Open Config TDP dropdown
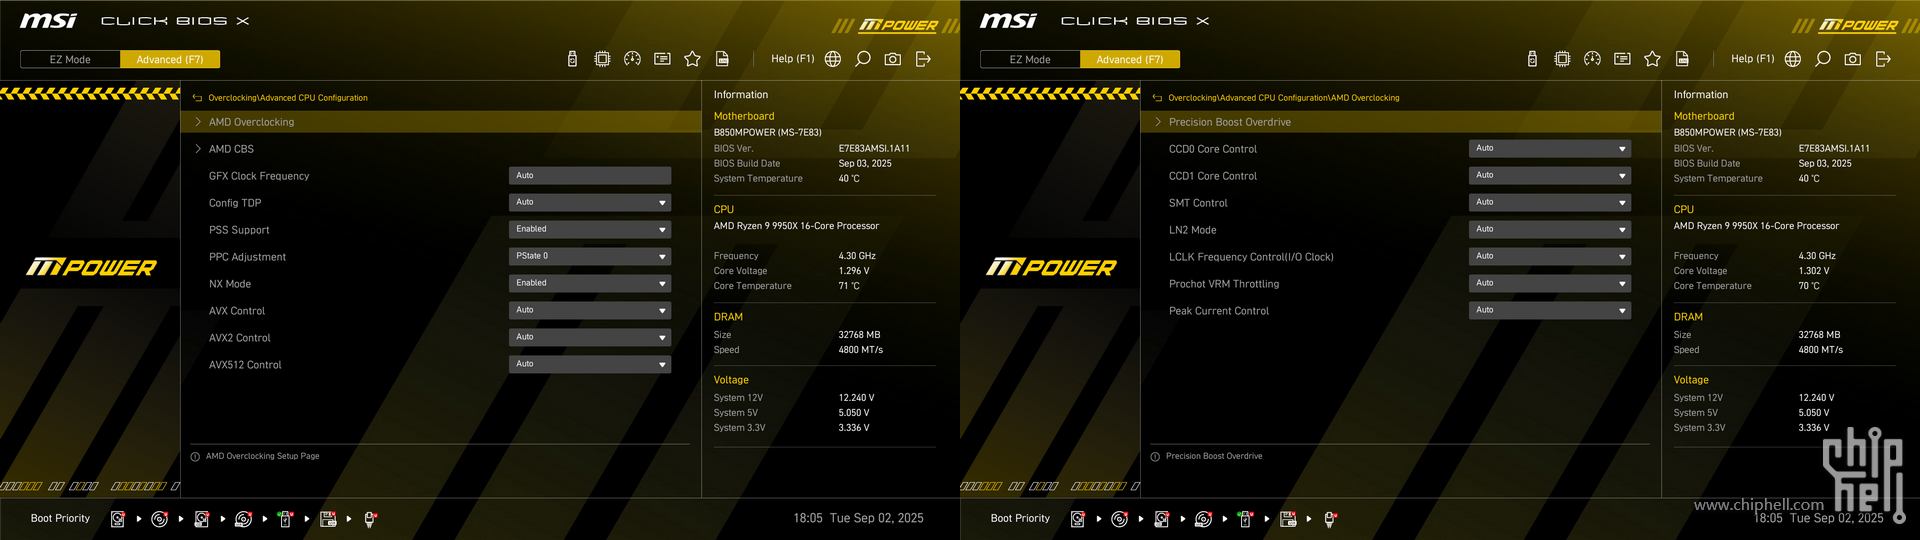This screenshot has height=540, width=1920. click(590, 202)
